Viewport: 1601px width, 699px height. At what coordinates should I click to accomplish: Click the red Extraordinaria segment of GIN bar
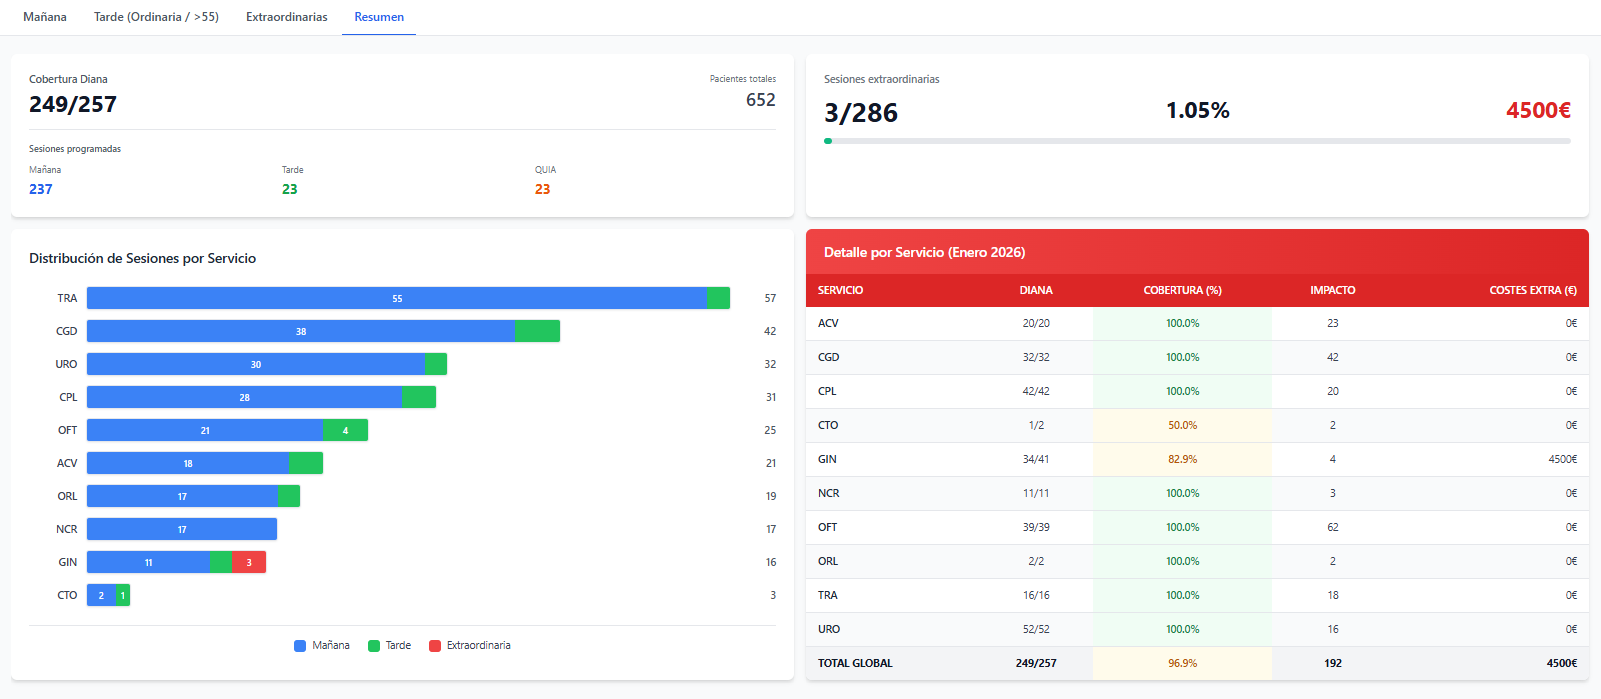tap(249, 562)
